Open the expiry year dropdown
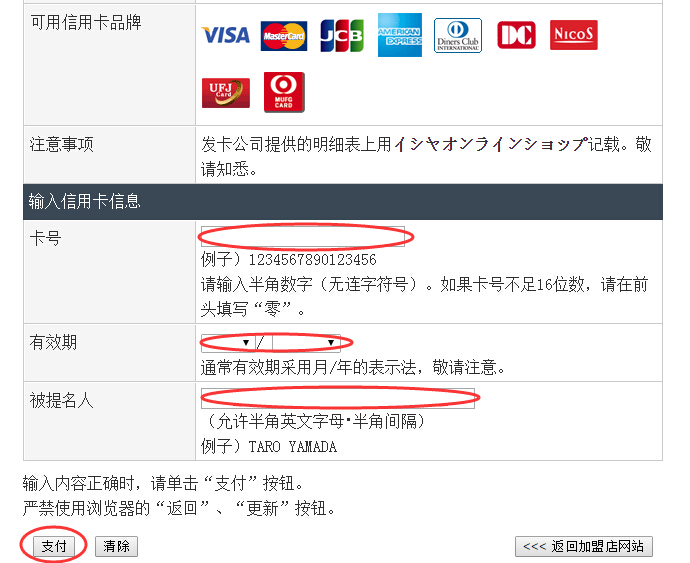 (x=305, y=343)
